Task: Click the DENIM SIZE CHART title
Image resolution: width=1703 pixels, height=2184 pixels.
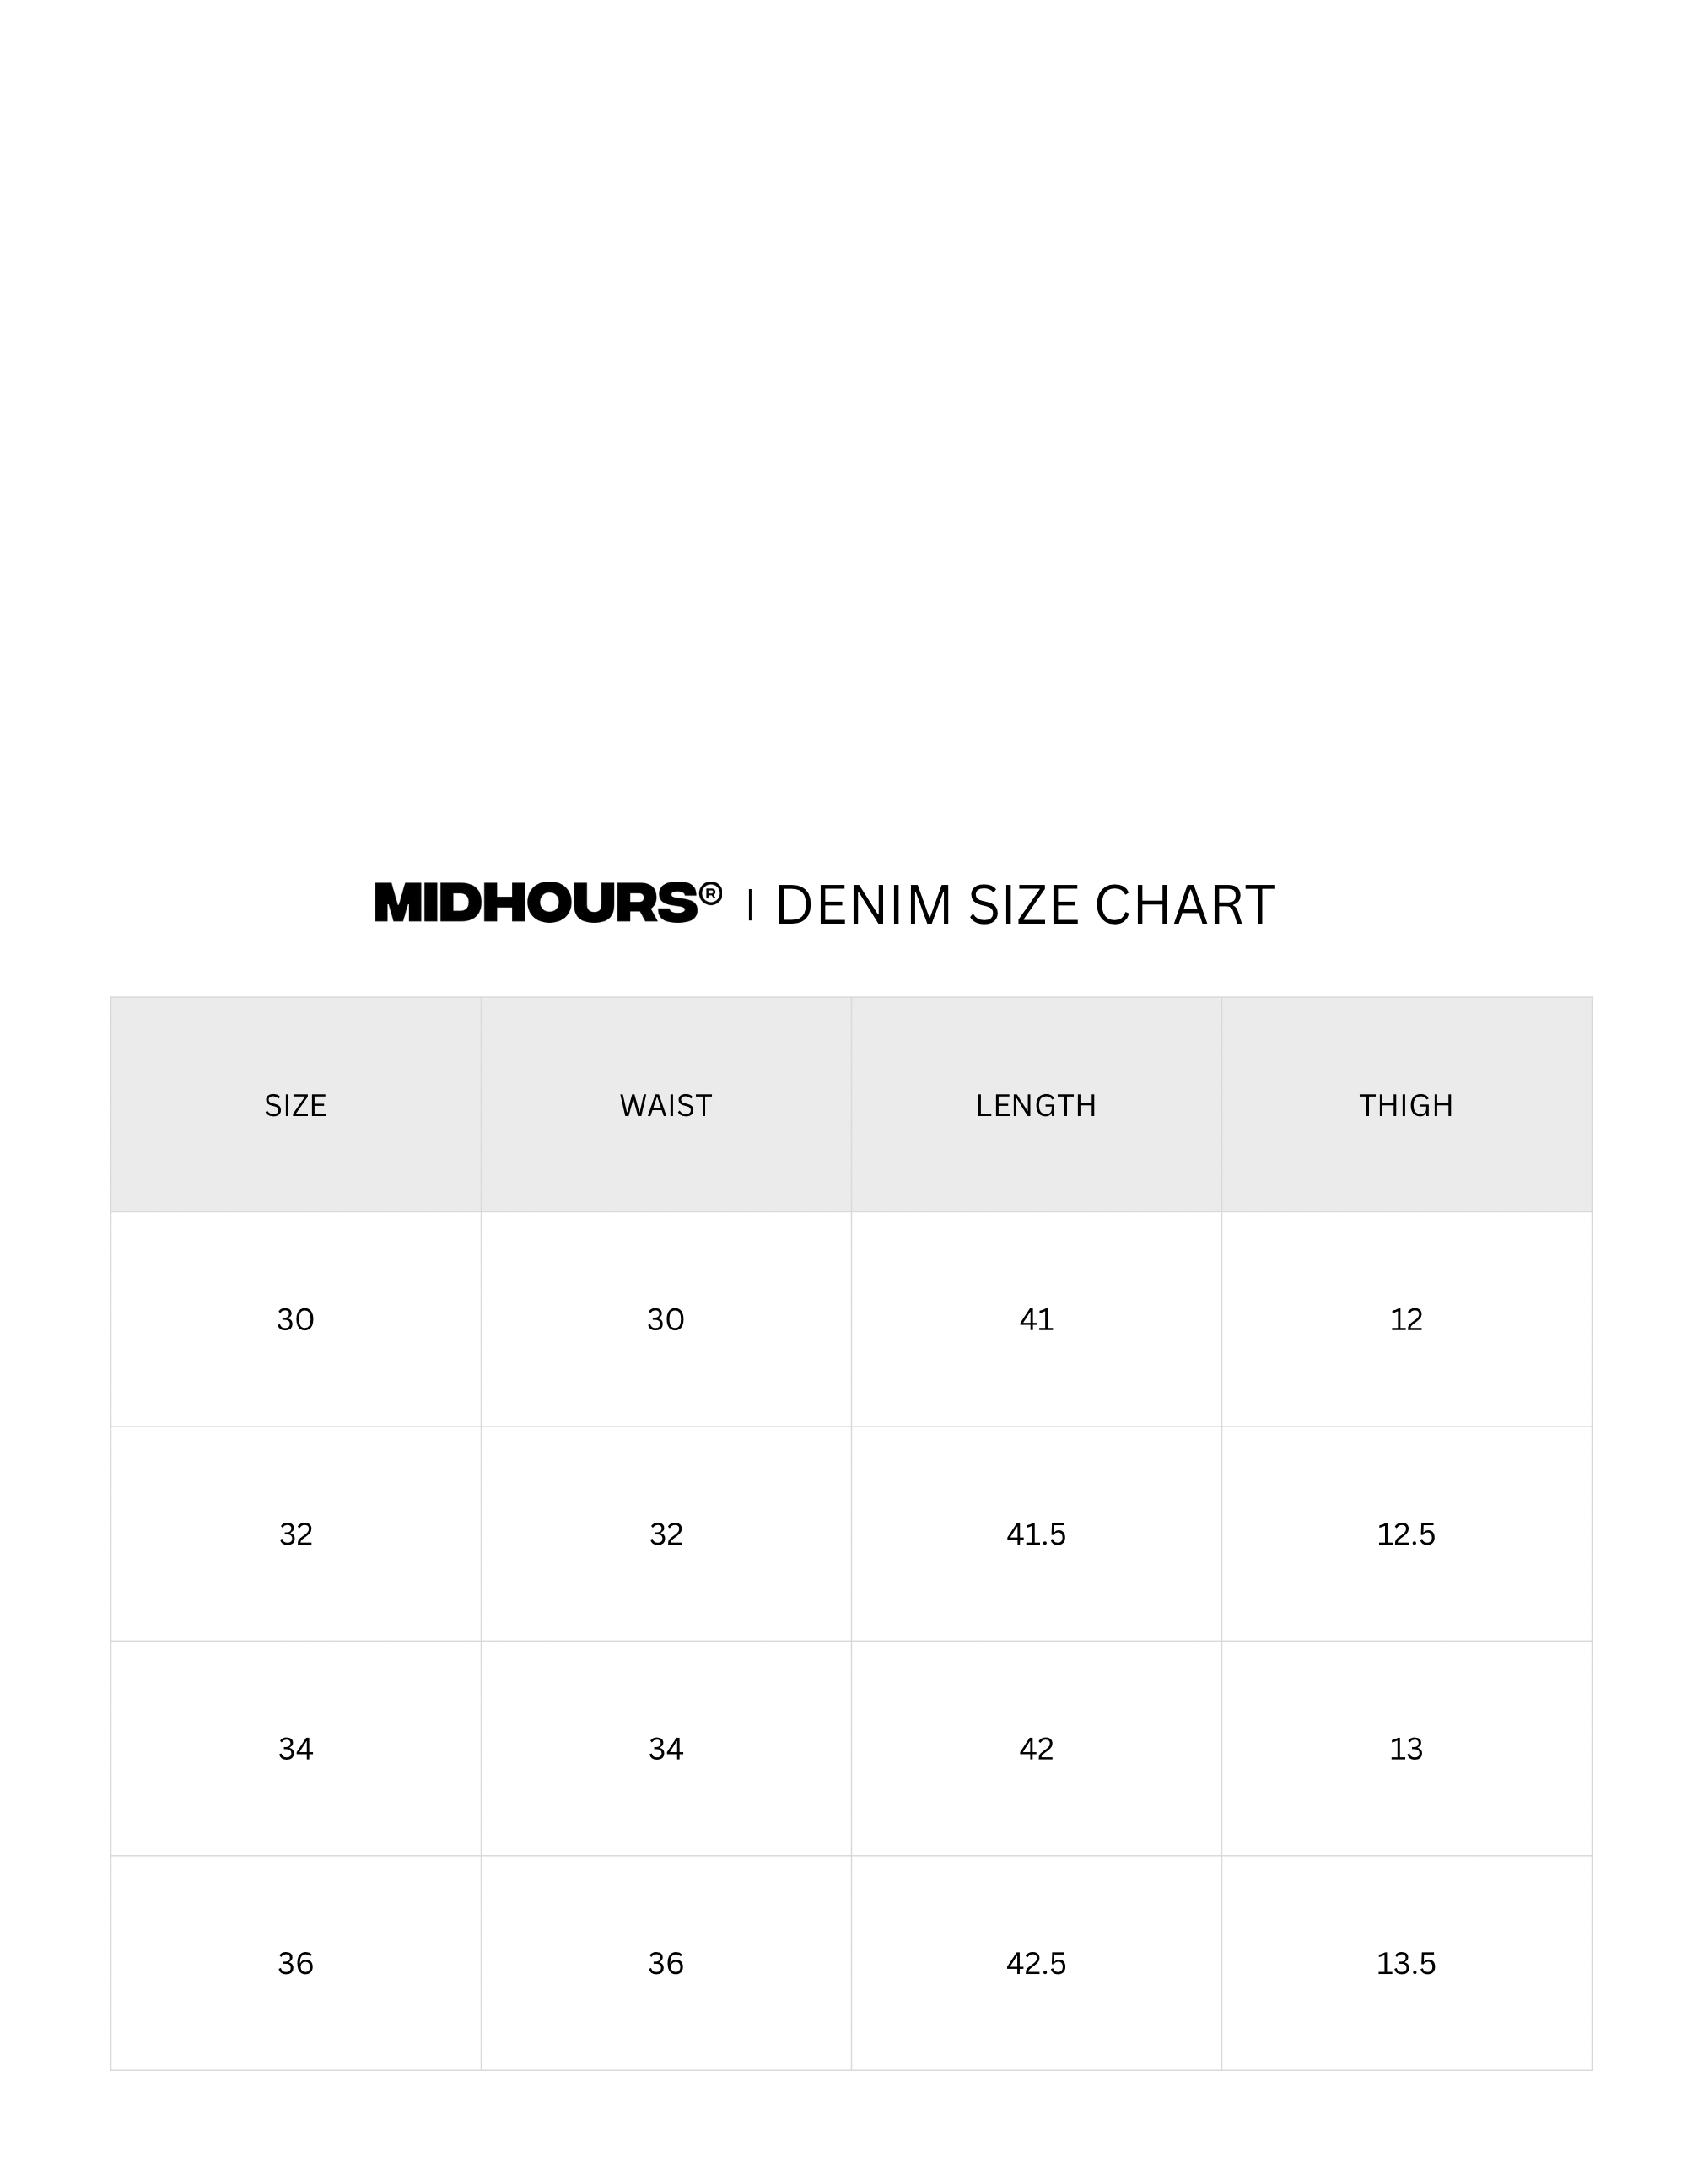Action: (x=1024, y=905)
